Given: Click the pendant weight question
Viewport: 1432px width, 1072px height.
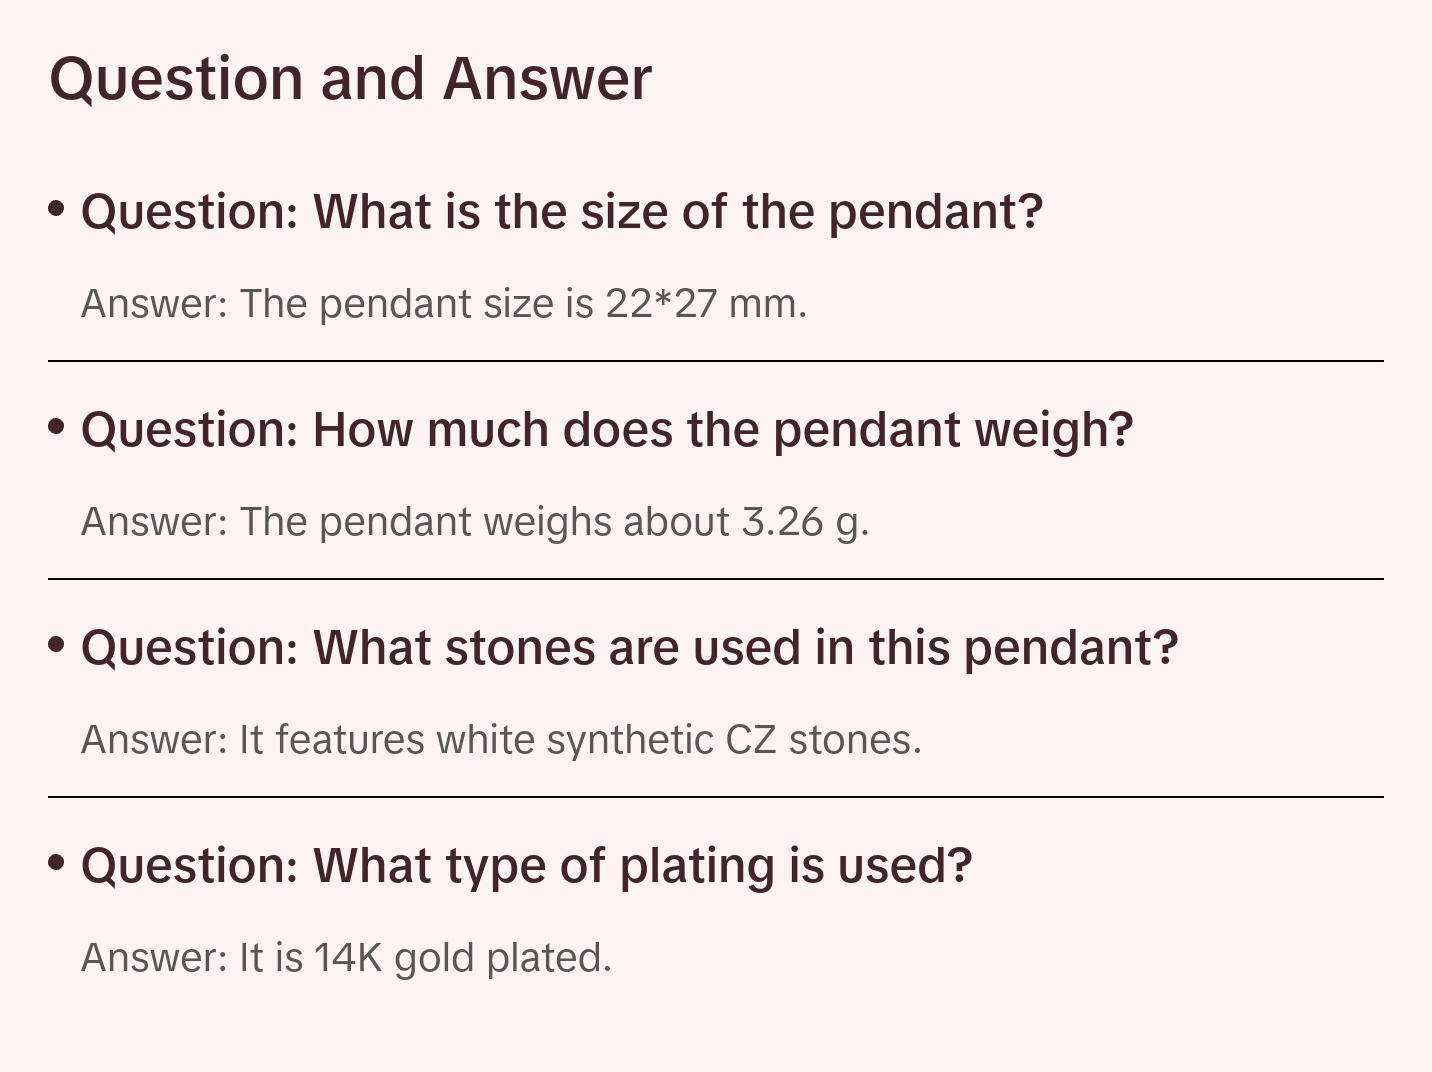Looking at the screenshot, I should tap(607, 430).
